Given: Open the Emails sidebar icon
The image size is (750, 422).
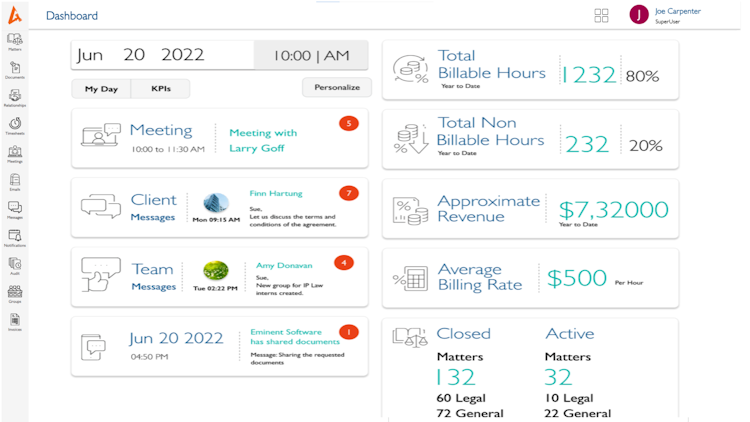Looking at the screenshot, I should 15,181.
